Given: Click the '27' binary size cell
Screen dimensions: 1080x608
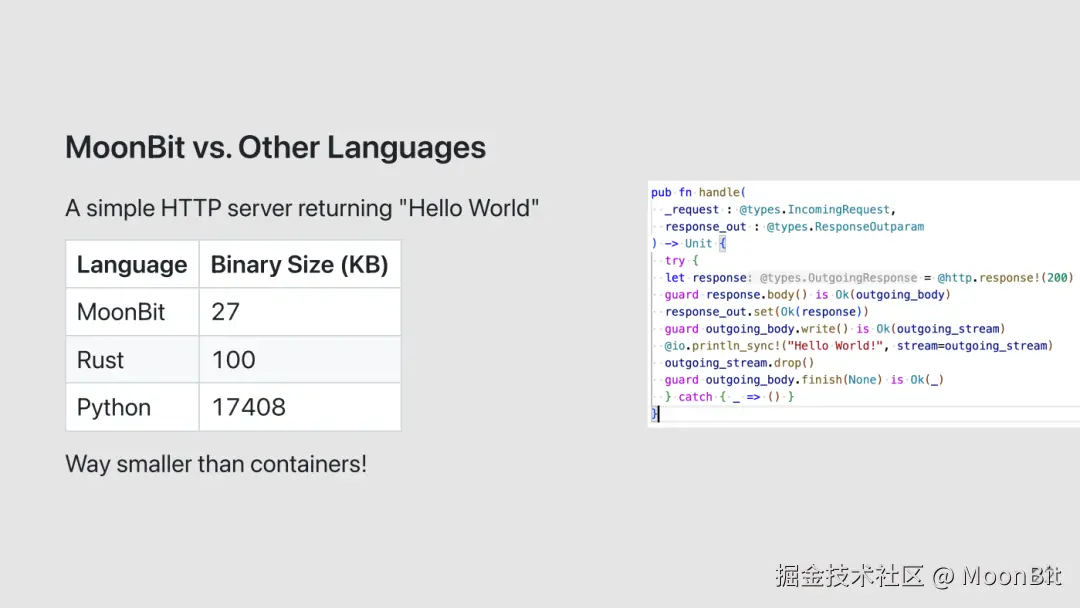Looking at the screenshot, I should click(300, 312).
